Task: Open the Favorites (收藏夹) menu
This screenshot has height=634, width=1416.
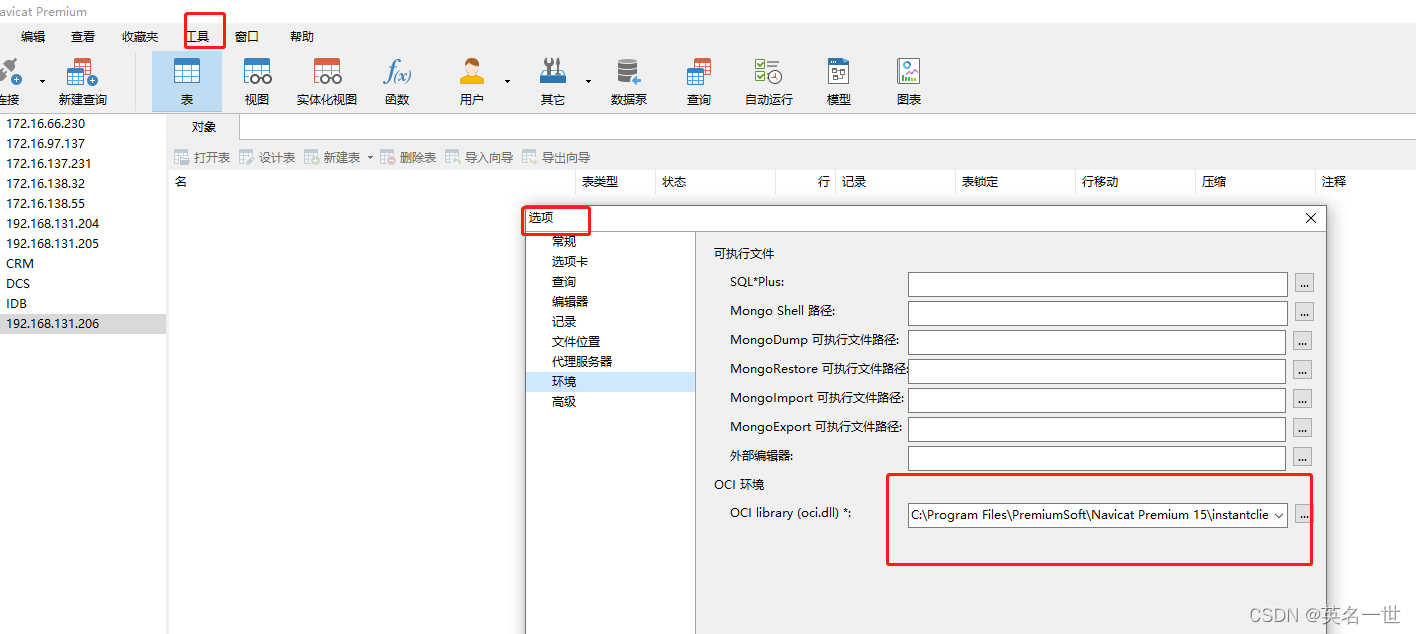Action: coord(140,37)
